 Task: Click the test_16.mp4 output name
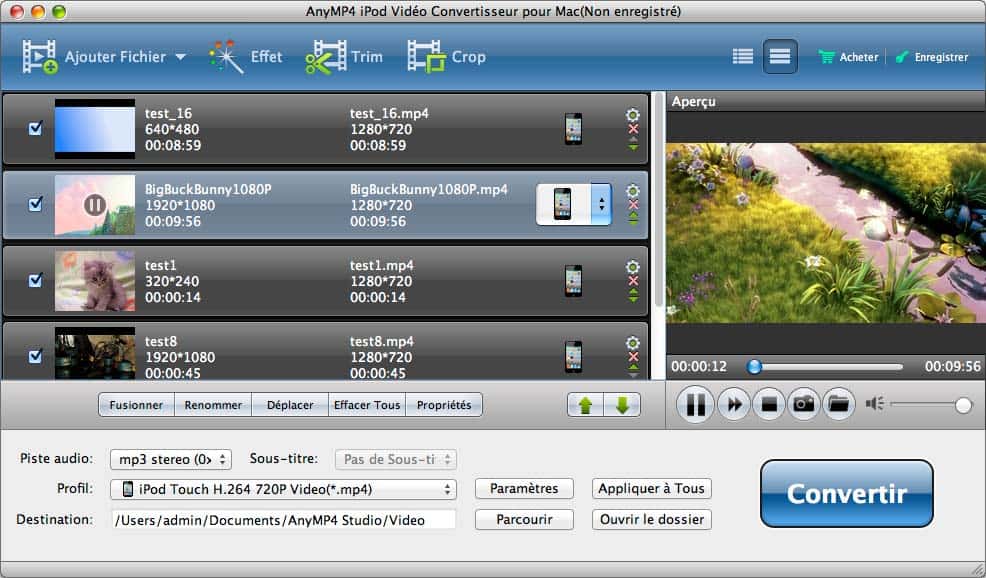[389, 113]
